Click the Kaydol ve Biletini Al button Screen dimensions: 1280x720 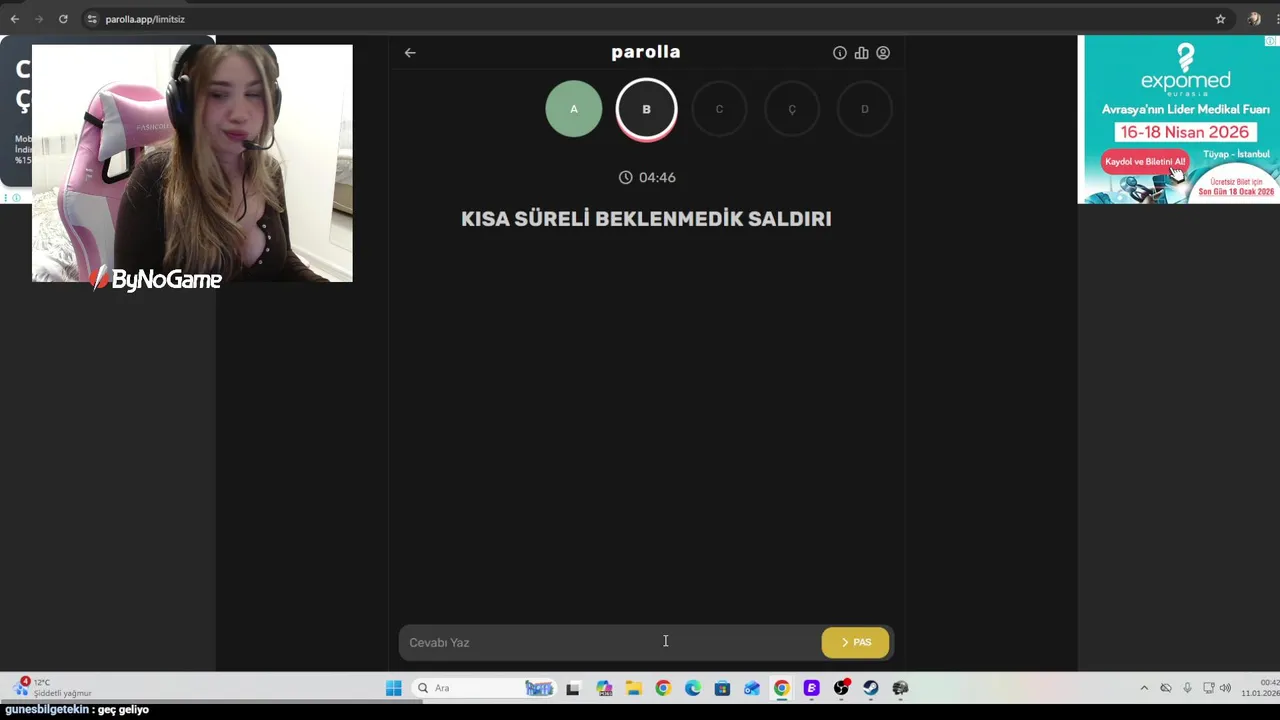click(x=1145, y=161)
